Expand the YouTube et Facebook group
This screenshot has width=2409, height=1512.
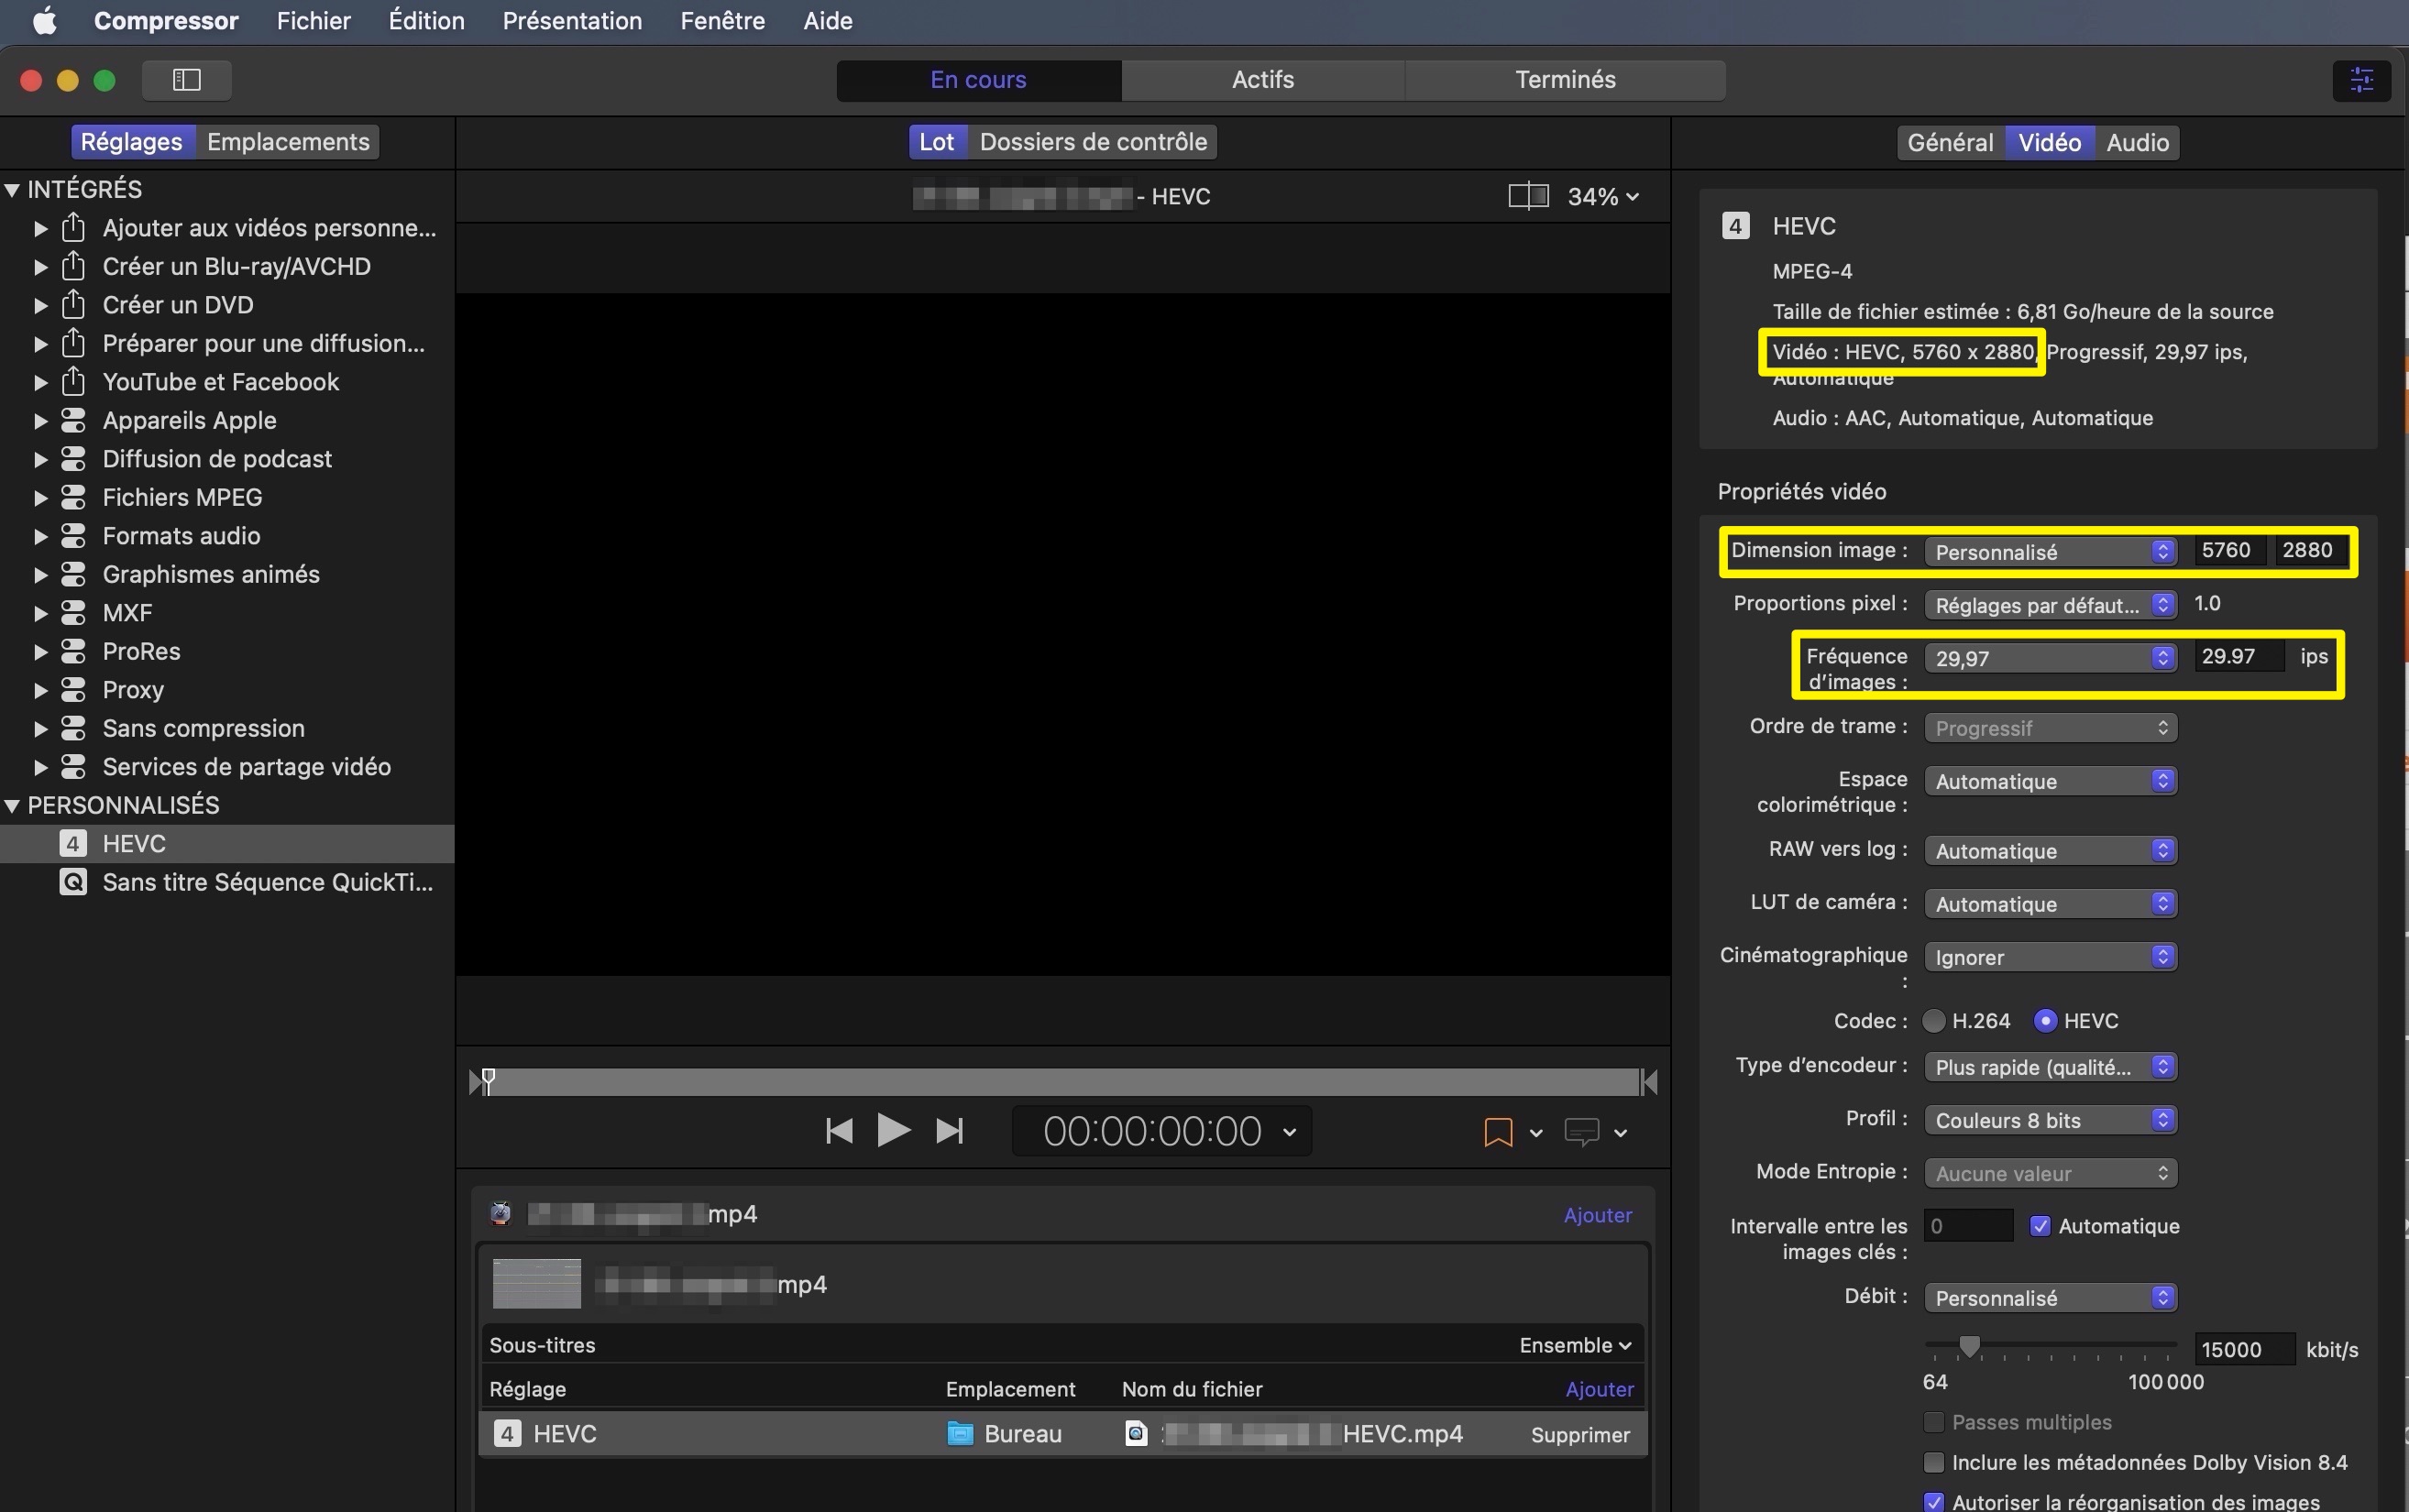point(40,382)
